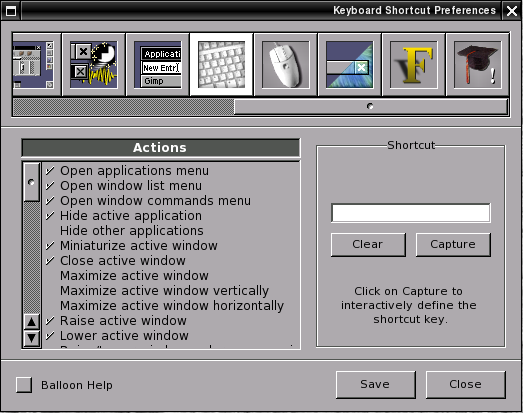Viewport: 523px width, 413px height.
Task: Select the Keyboard Shortcut keyboard icon
Action: 221,65
